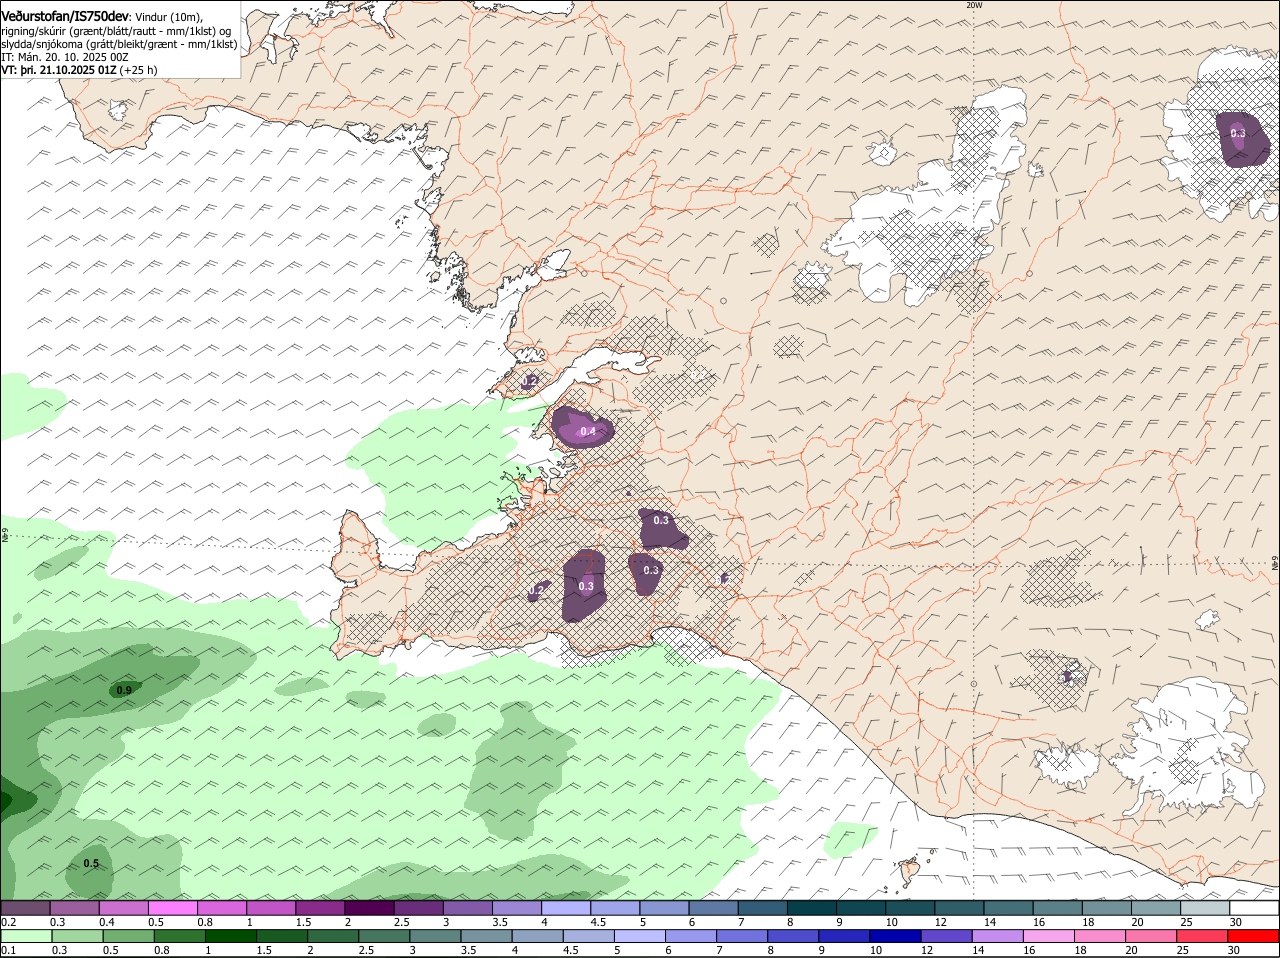Select the dark teal swatch labeled 8 in snow legend
Image resolution: width=1280 pixels, height=958 pixels.
(812, 908)
